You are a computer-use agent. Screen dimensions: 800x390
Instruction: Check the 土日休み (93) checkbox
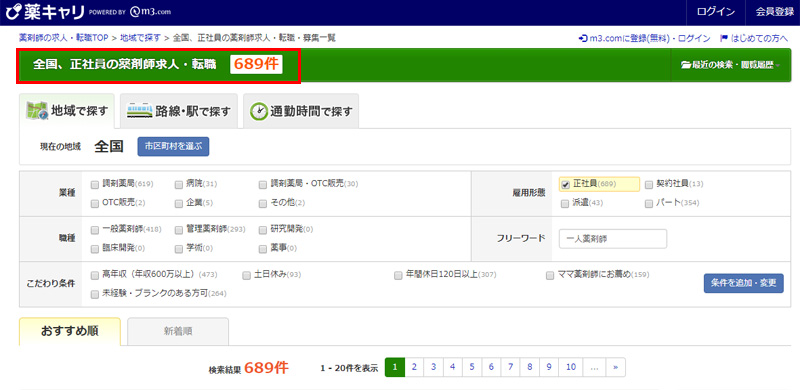(246, 275)
